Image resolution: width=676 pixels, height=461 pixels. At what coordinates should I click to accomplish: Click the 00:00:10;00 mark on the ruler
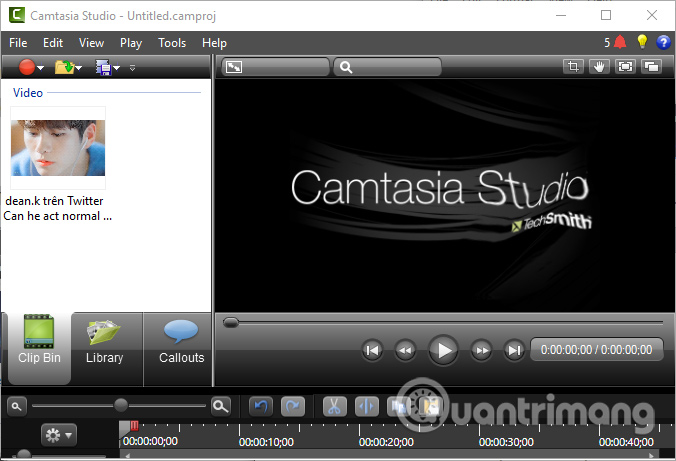pos(266,442)
